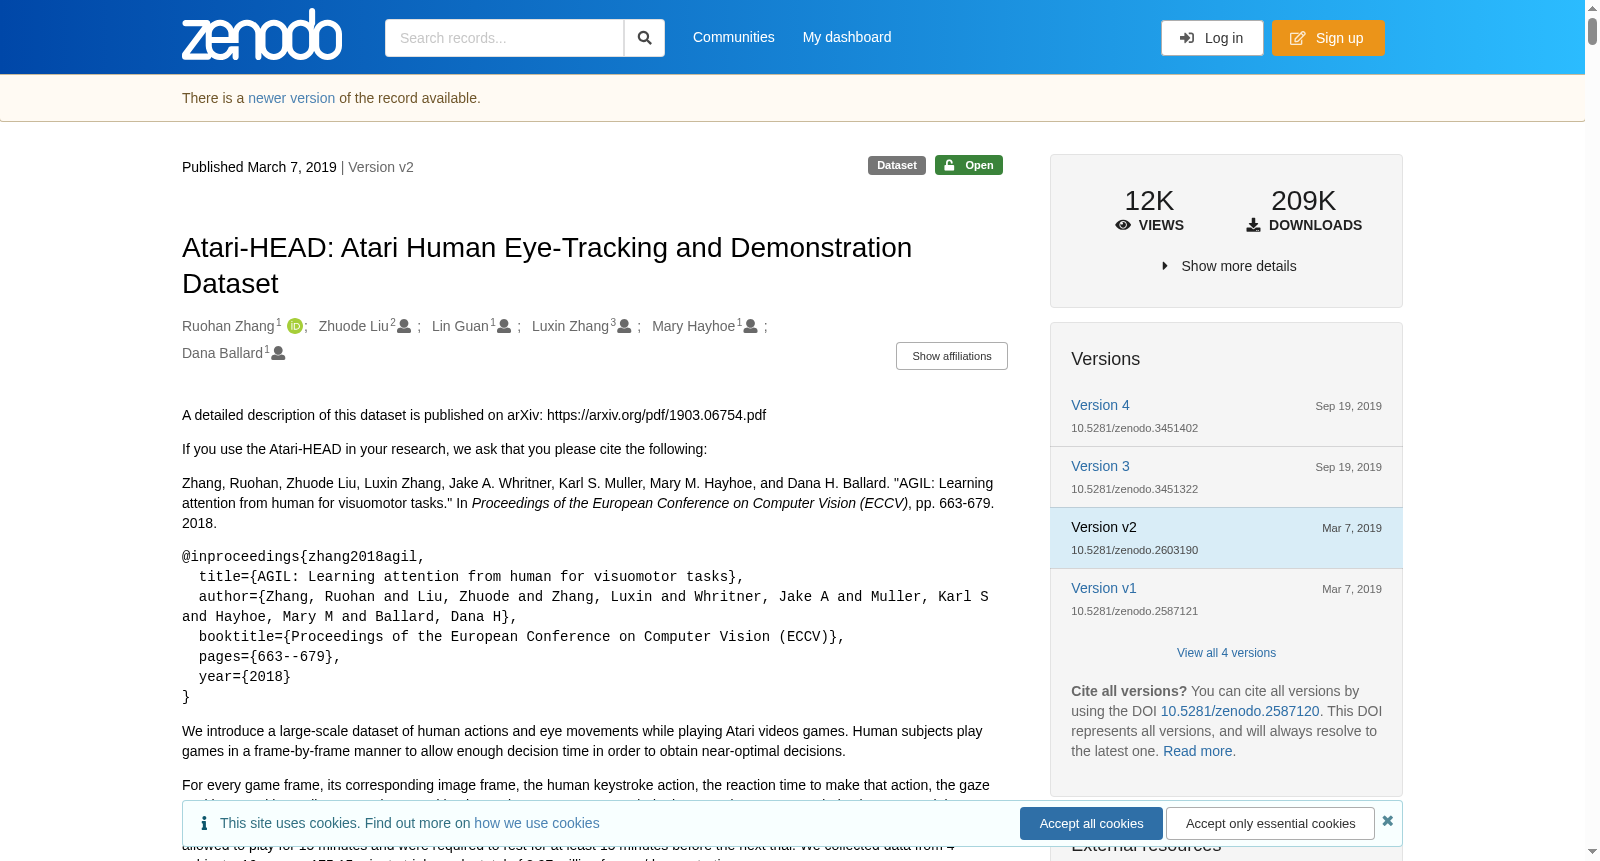Open DOI 10.5281/zenodo.2587120 link
The height and width of the screenshot is (861, 1600).
(1240, 711)
